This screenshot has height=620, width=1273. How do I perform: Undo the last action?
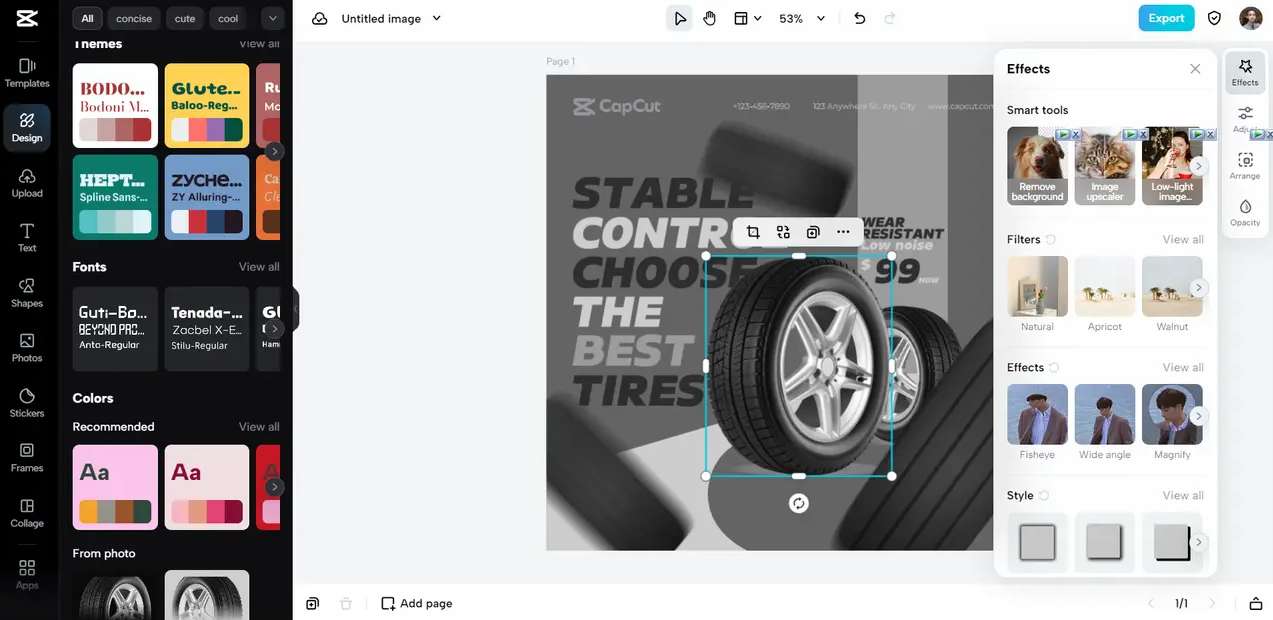pyautogui.click(x=860, y=18)
